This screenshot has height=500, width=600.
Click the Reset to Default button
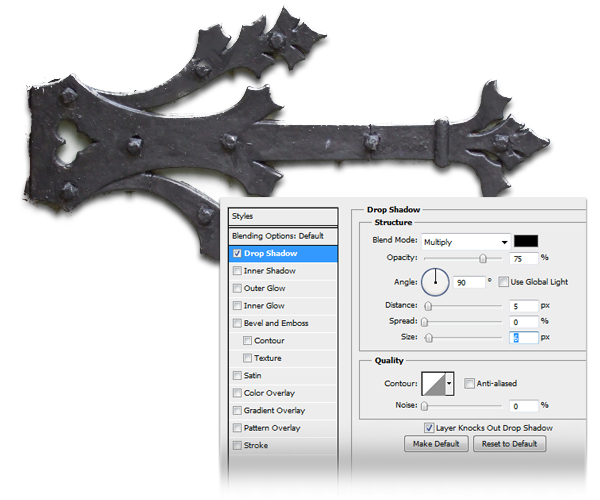click(509, 444)
